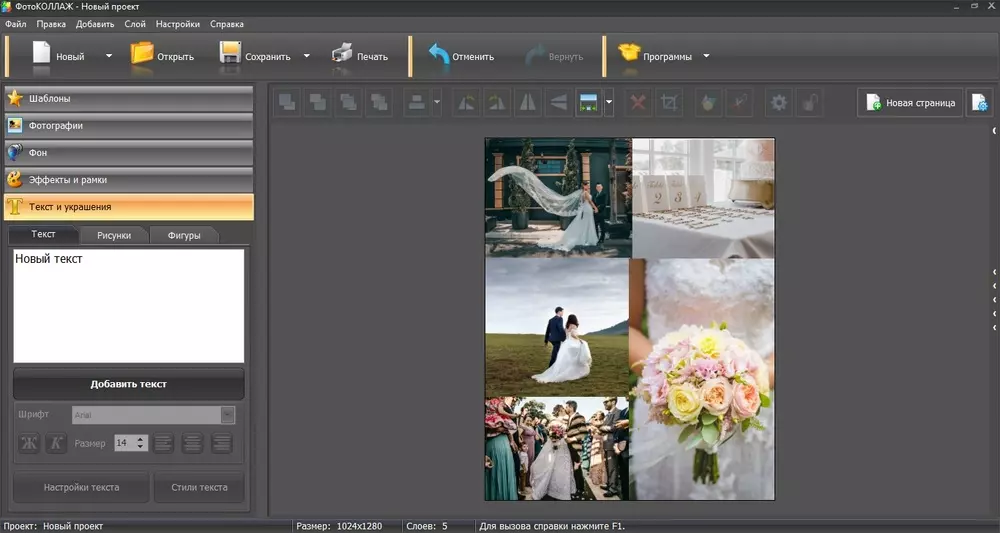Expand the Программы dropdown arrow
The height and width of the screenshot is (533, 1000).
point(706,56)
